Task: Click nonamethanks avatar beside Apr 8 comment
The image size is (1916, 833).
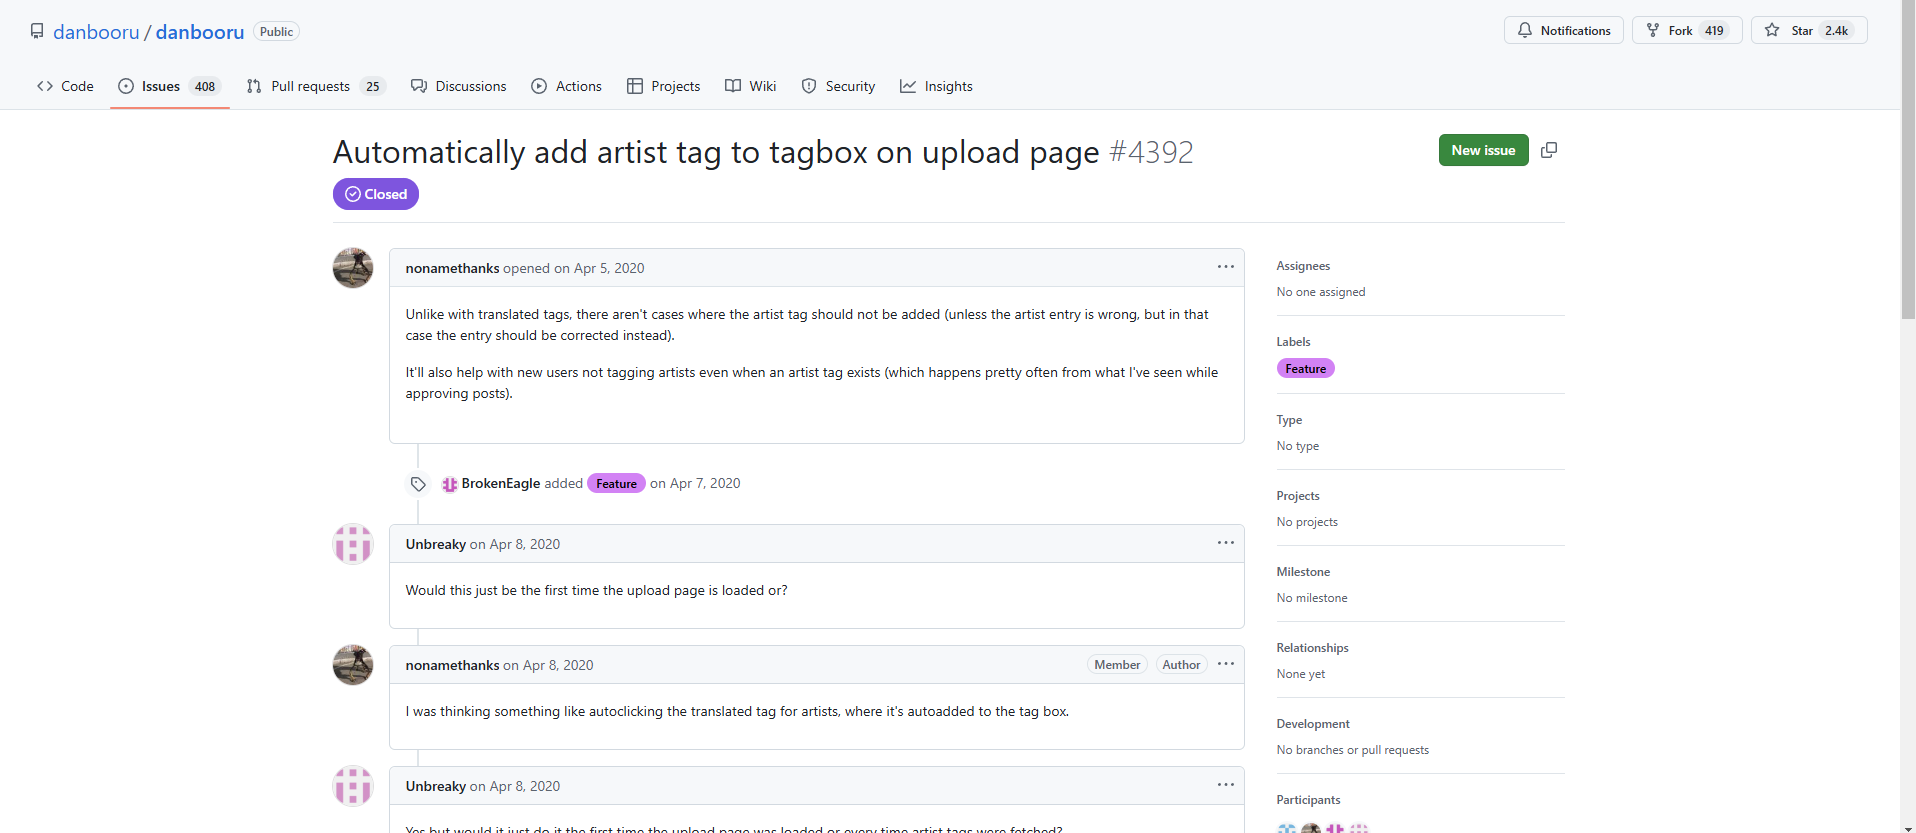Action: click(353, 665)
